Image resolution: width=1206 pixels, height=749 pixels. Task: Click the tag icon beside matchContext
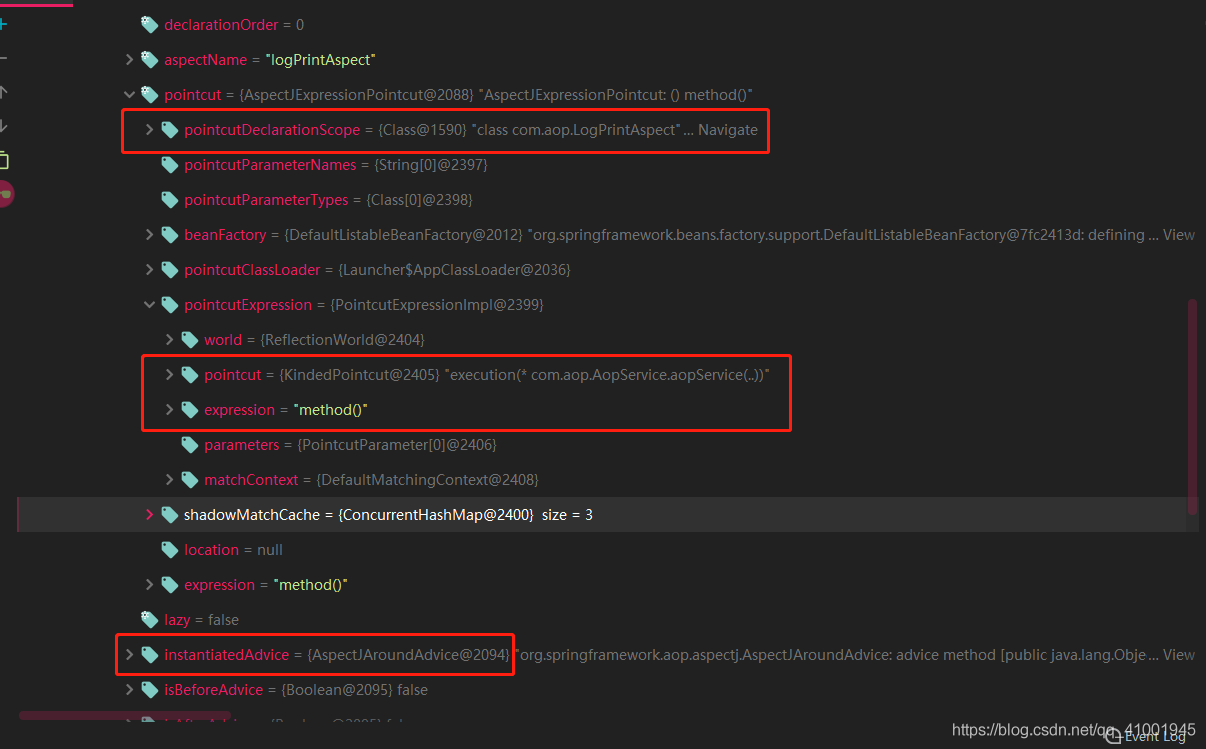pyautogui.click(x=190, y=480)
